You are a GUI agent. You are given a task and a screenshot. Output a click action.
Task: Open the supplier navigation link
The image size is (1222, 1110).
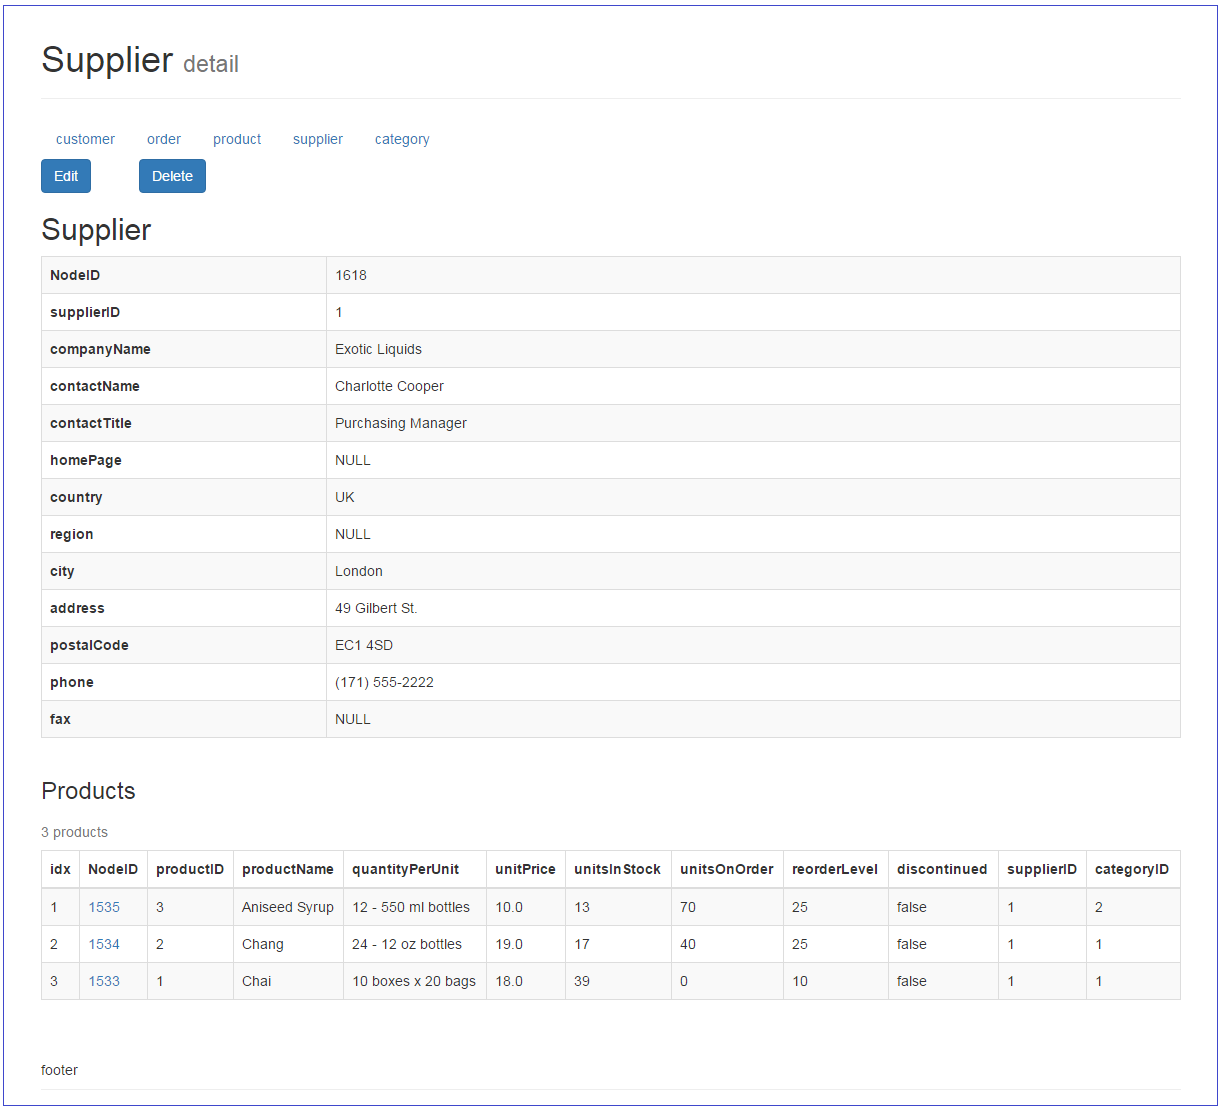(317, 139)
